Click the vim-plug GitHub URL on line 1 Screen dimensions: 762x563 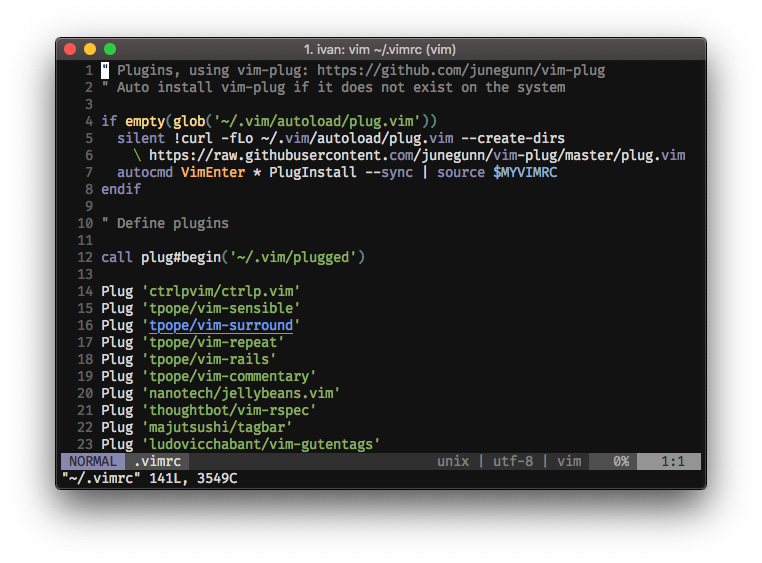click(x=461, y=70)
